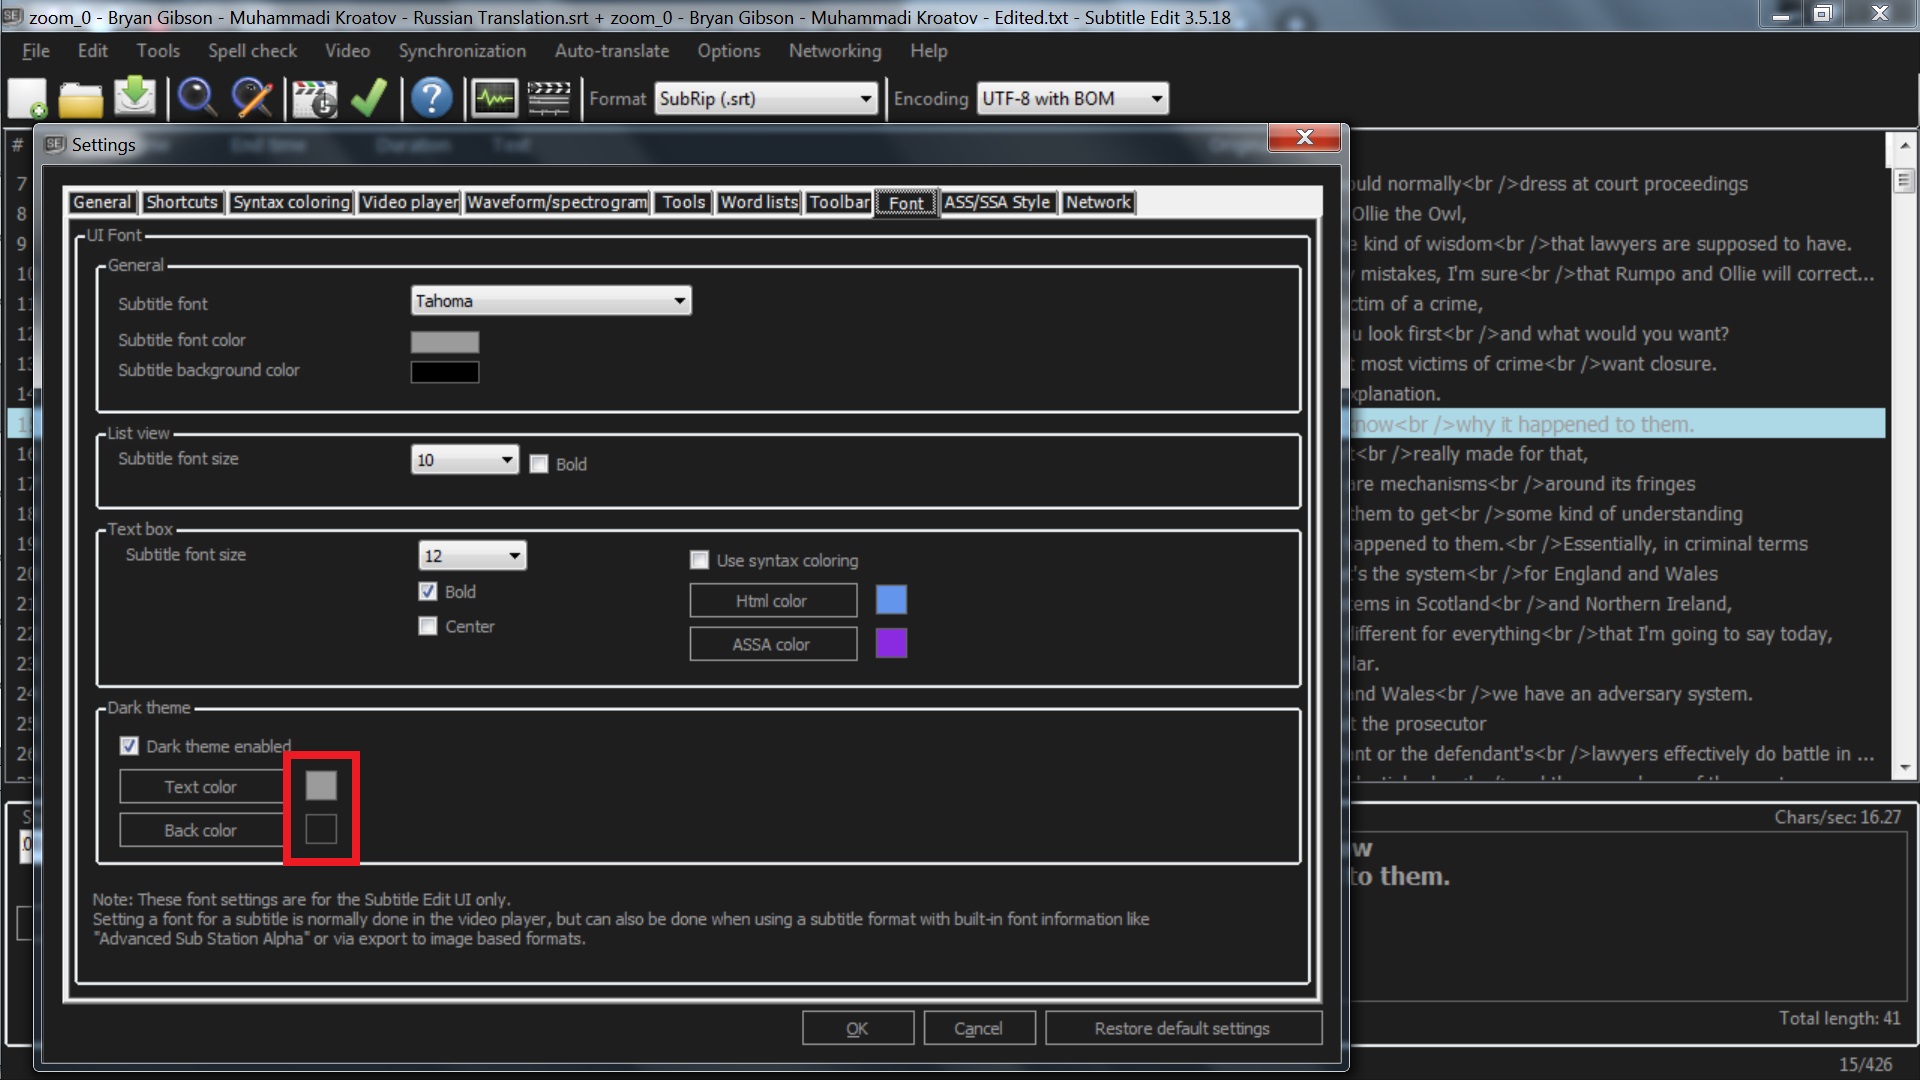Turn on Use syntax coloring
Screen dimensions: 1920x1080
(x=699, y=560)
